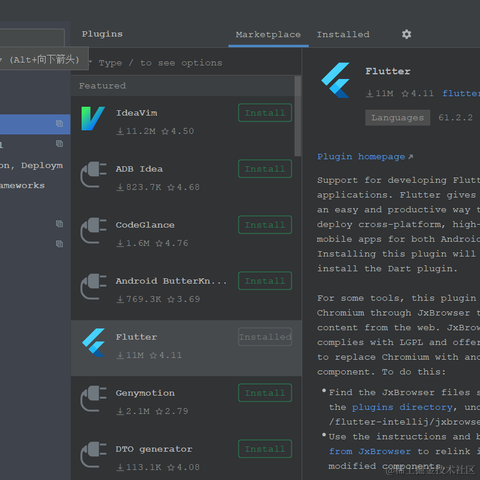Select the IdeaVim plugin logo

pyautogui.click(x=93, y=118)
